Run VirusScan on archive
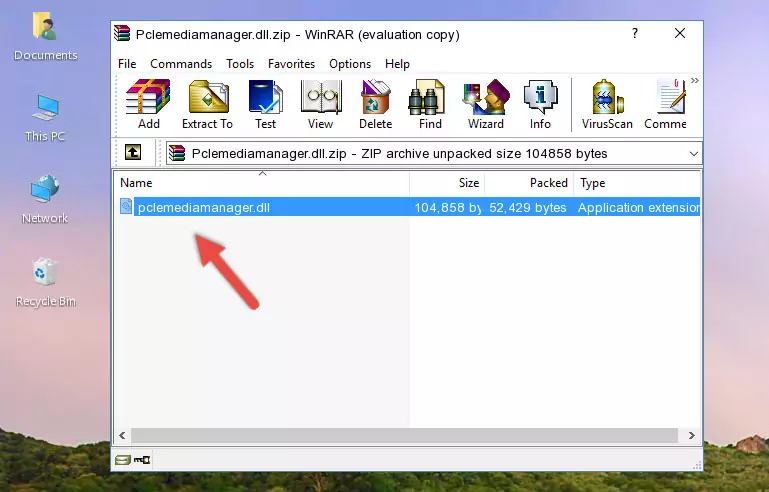 (607, 104)
